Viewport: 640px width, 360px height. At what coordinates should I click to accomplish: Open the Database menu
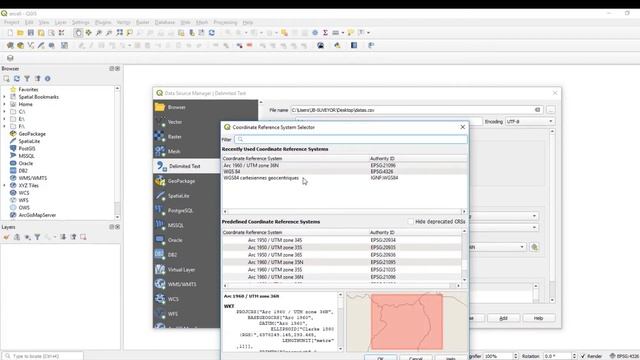pyautogui.click(x=165, y=22)
